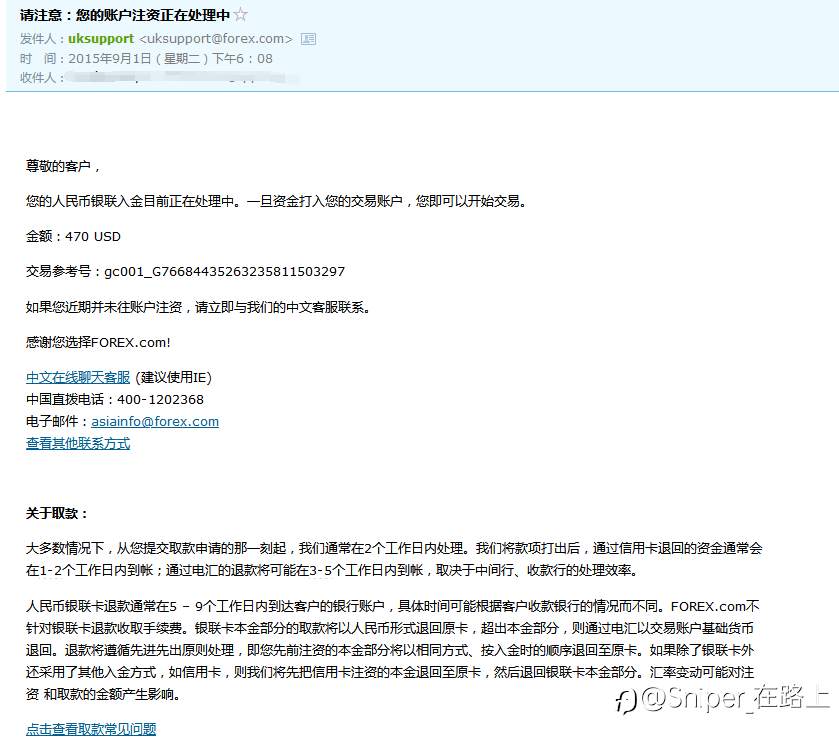Click the paragraph starting 人民币银联卡退款通常在5 – 9个工作日
This screenshot has width=839, height=746.
(392, 650)
